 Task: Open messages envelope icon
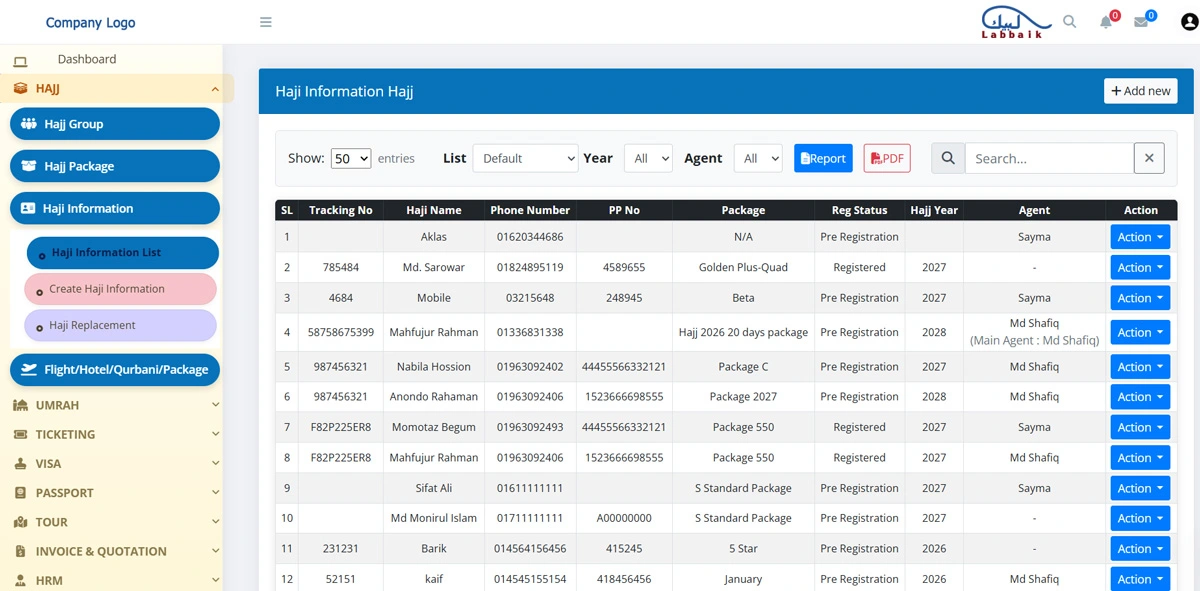(1141, 22)
